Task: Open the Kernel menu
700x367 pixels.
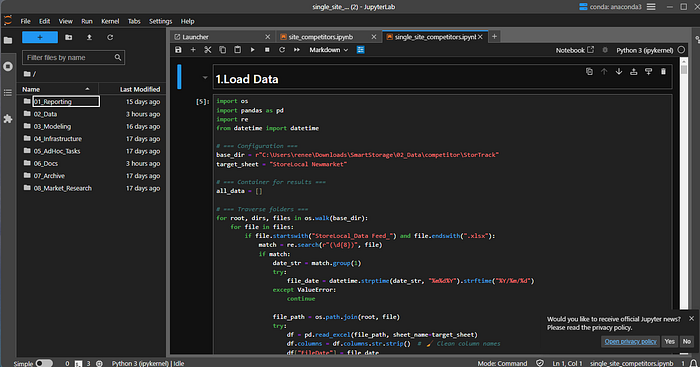Action: [110, 21]
